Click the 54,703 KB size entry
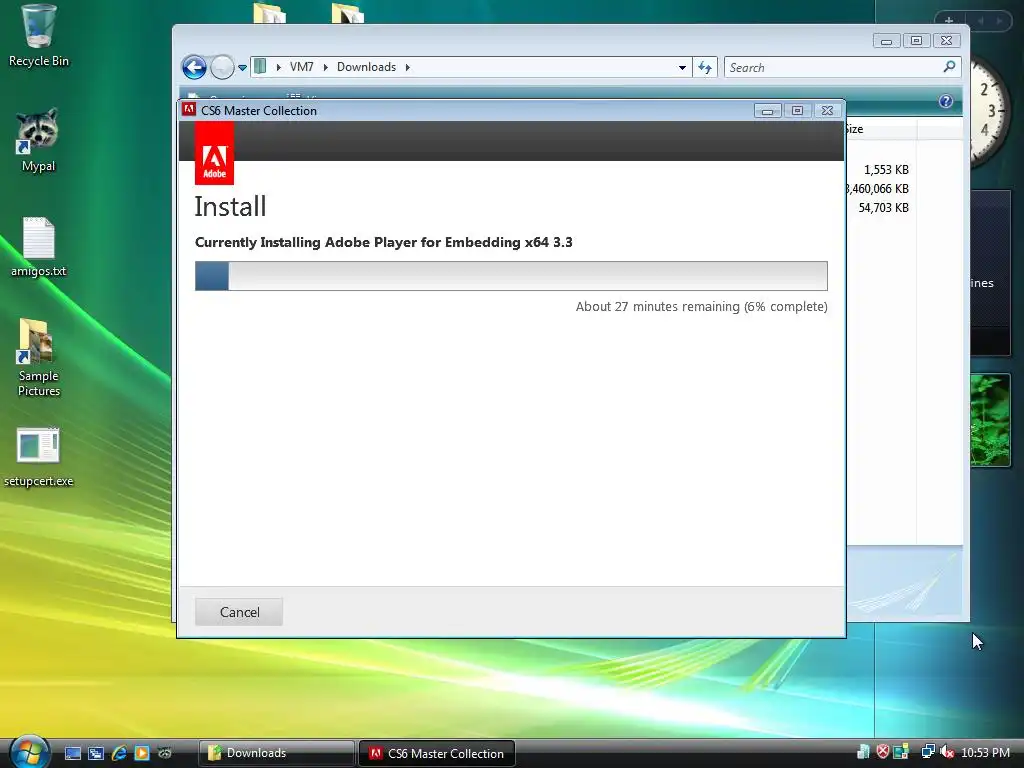1024x768 pixels. coord(884,208)
